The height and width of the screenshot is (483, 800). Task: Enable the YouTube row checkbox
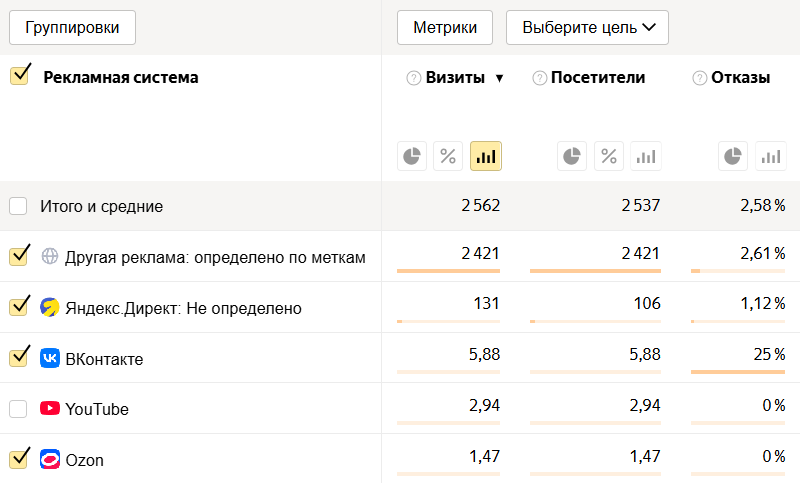18,408
